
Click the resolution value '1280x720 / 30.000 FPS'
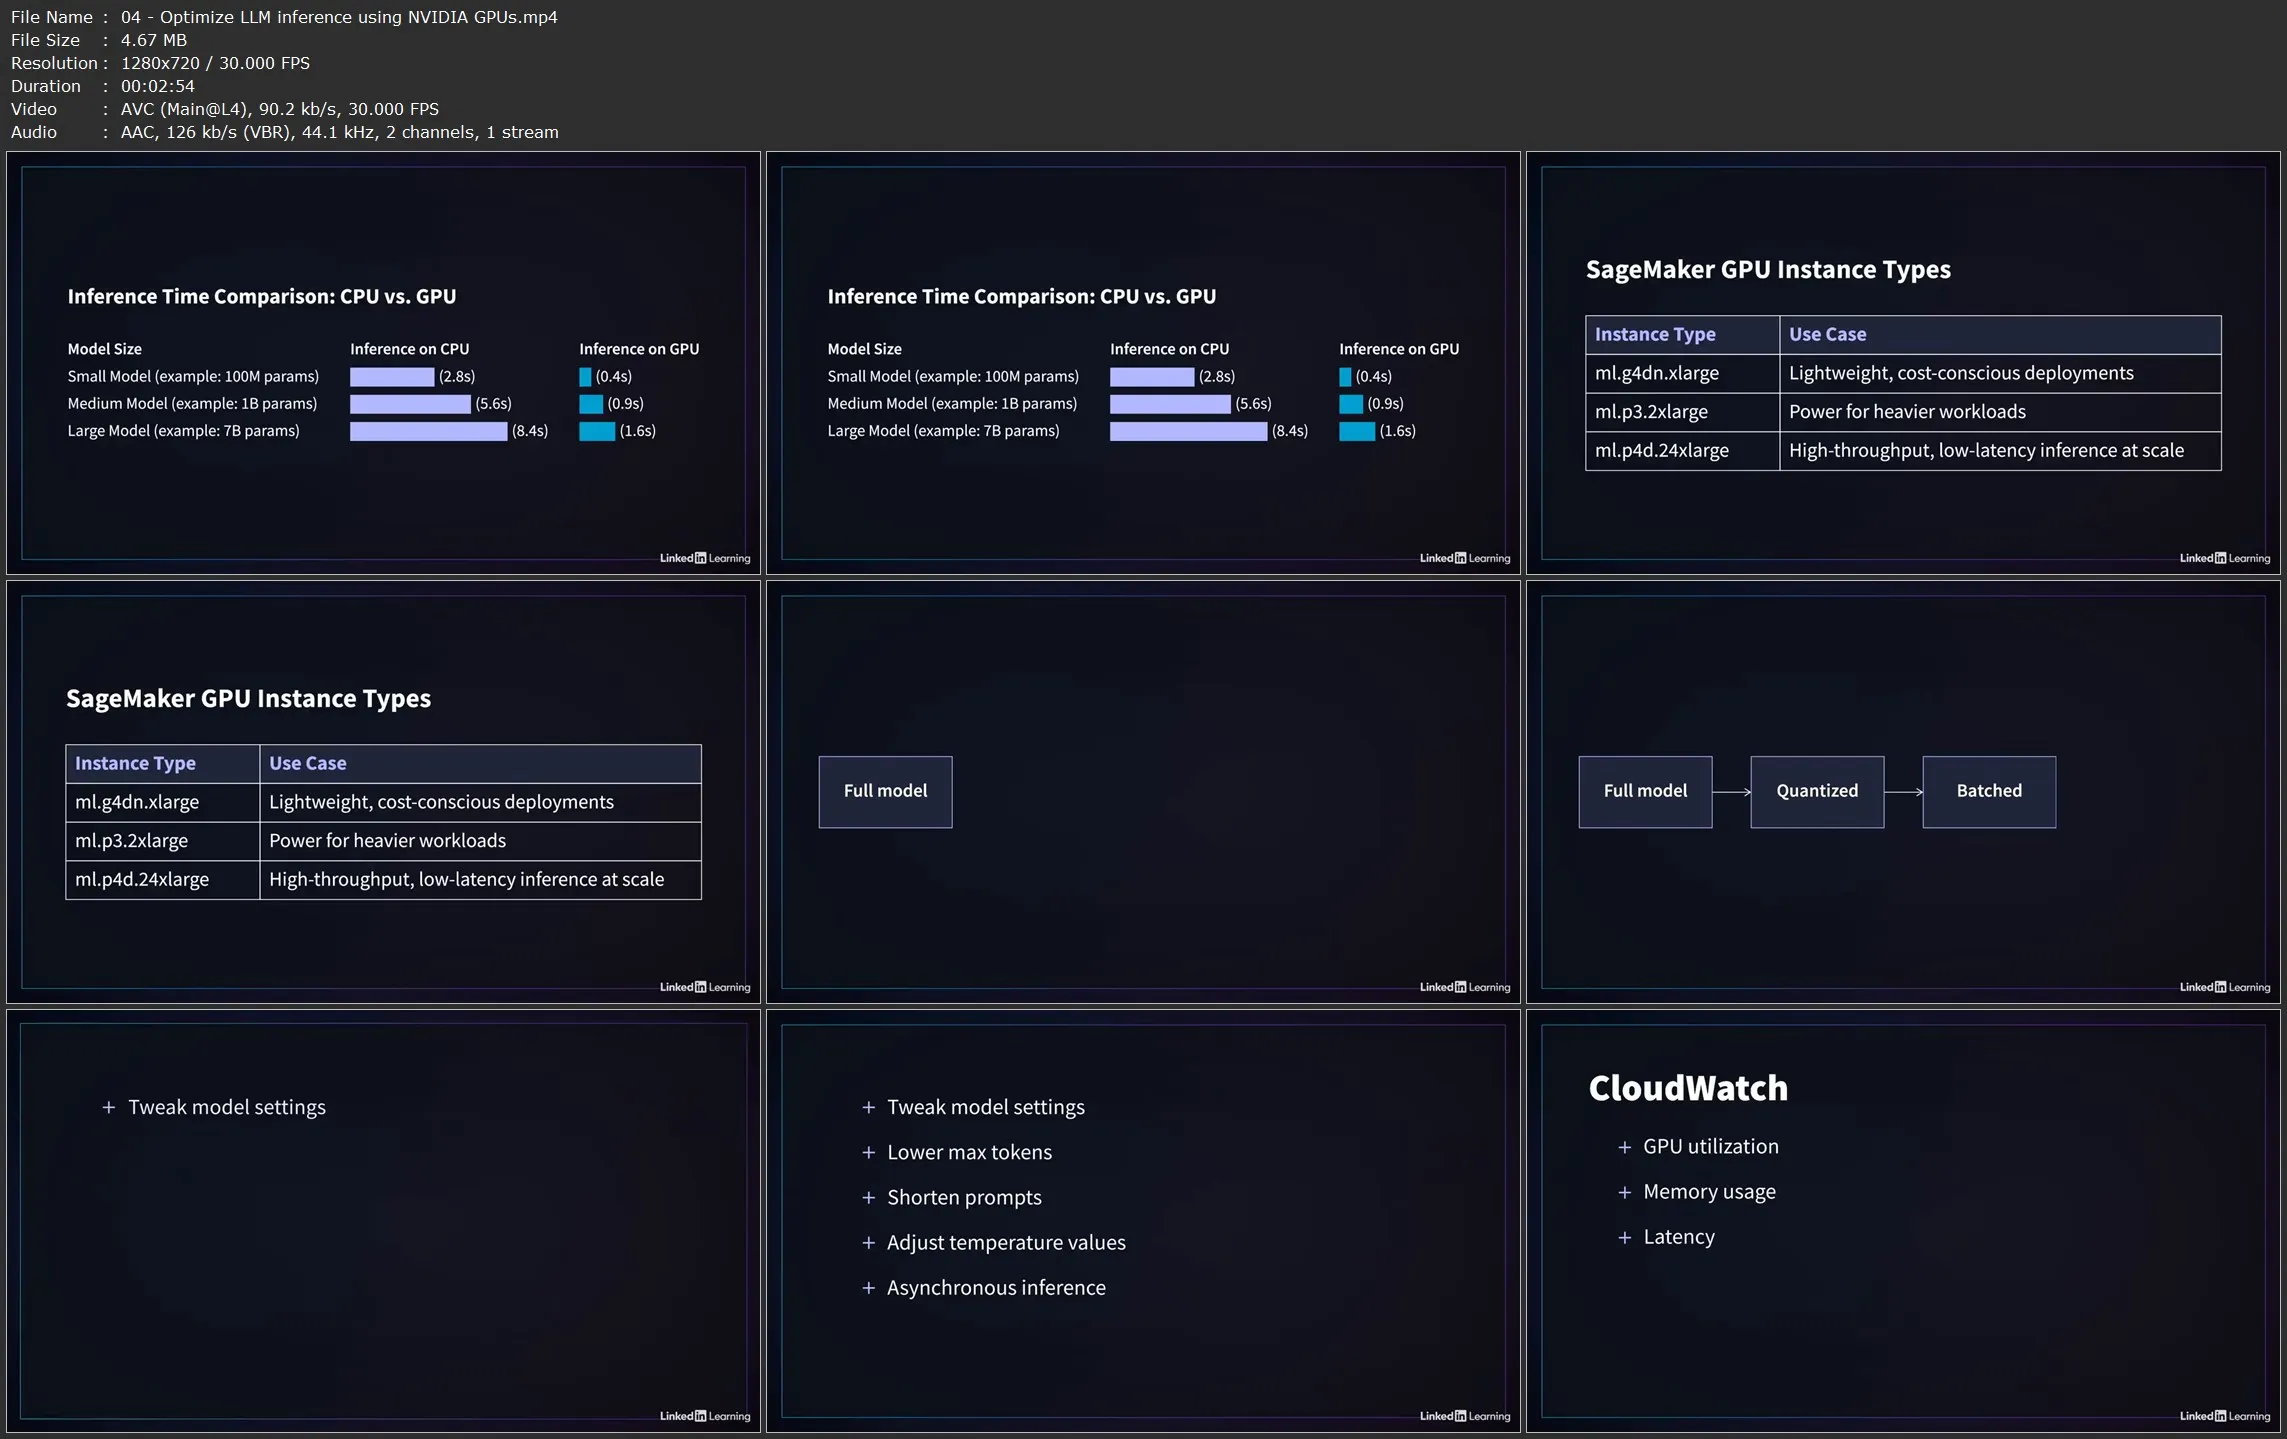215,63
